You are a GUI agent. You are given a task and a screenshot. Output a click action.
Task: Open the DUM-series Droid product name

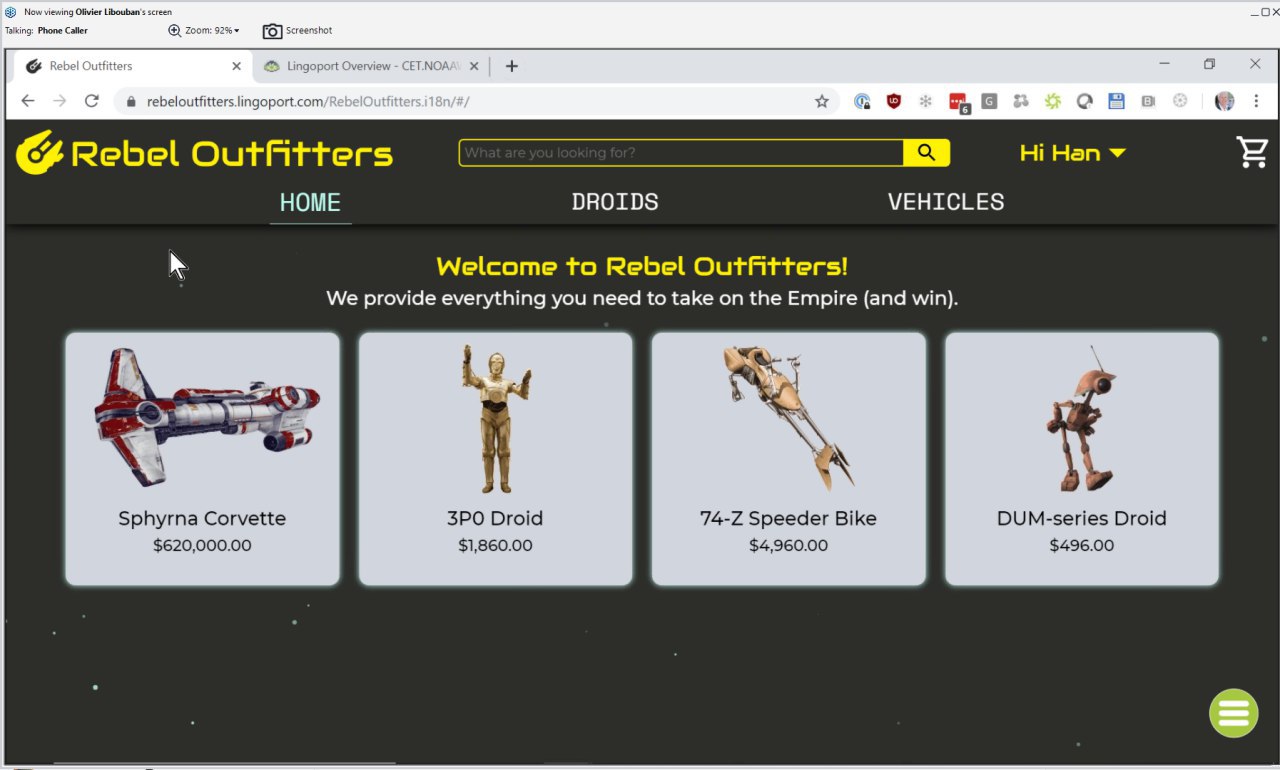pyautogui.click(x=1081, y=518)
